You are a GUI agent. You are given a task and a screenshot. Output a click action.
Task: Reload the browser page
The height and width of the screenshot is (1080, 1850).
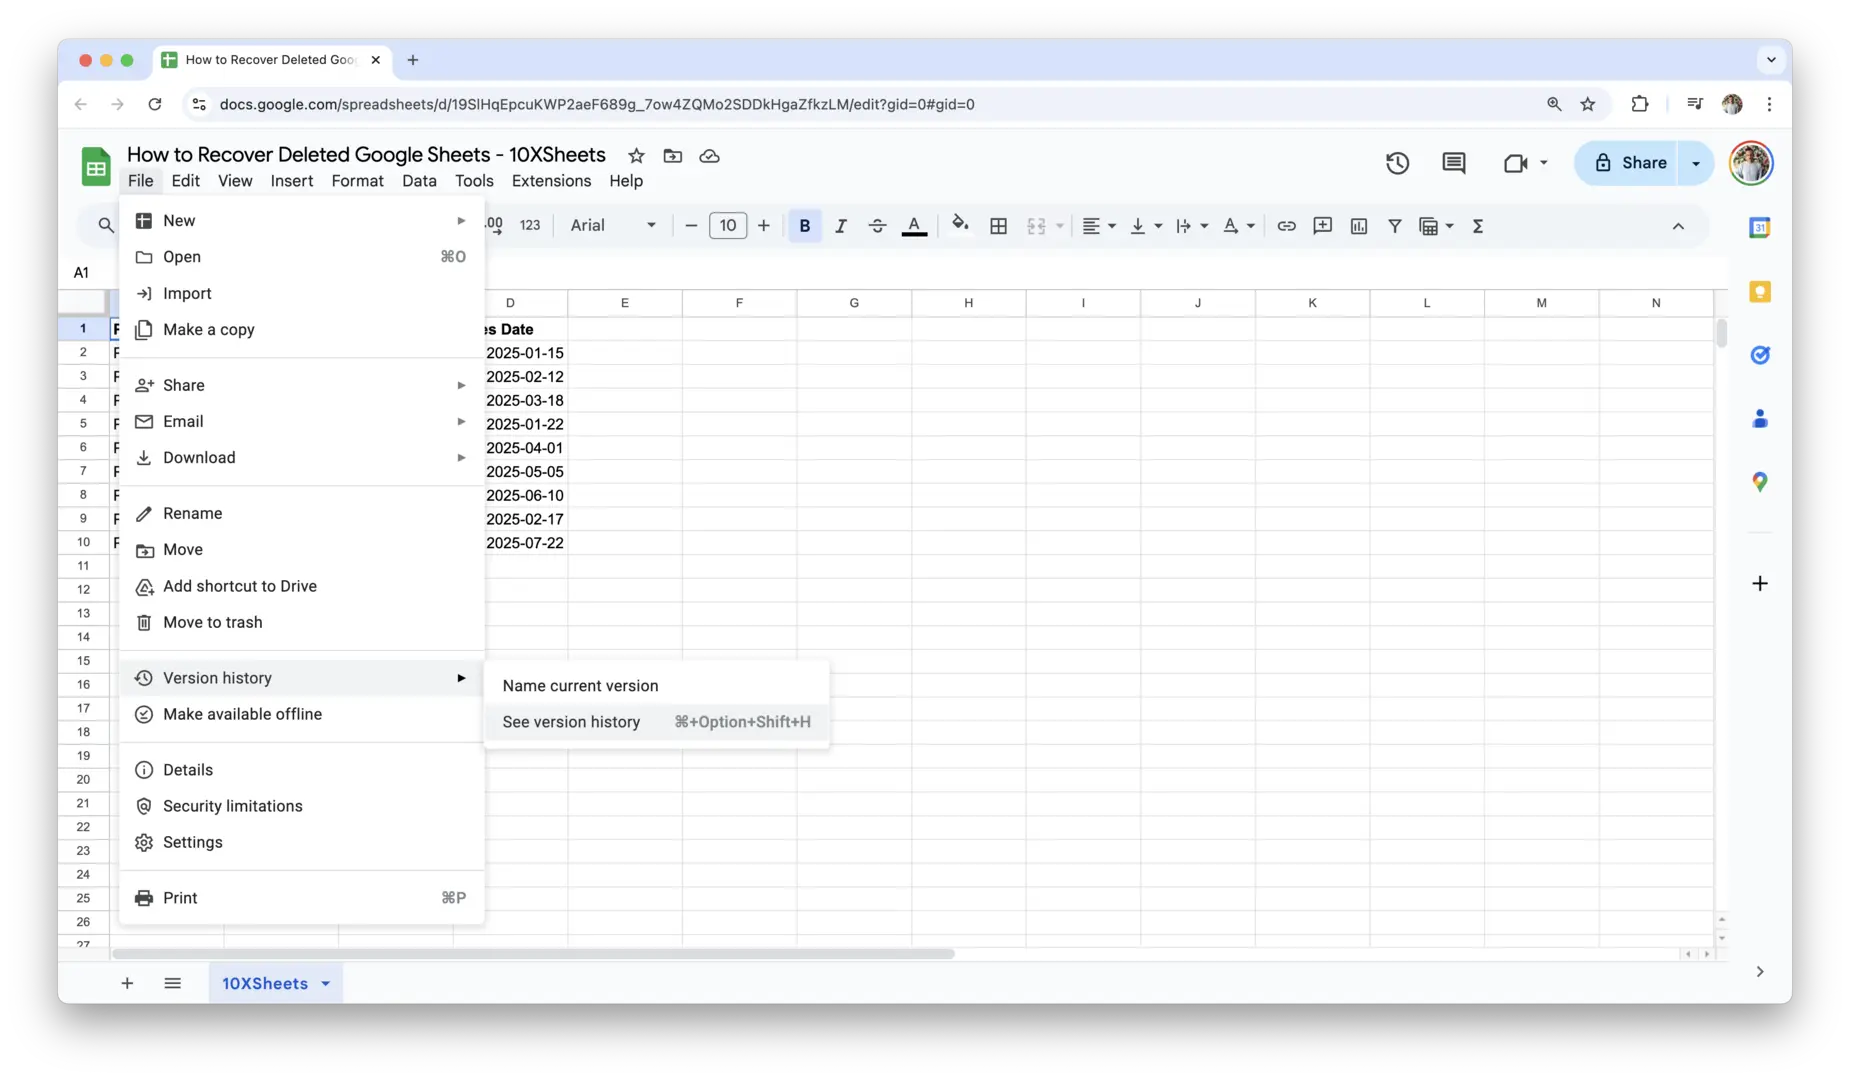point(154,104)
